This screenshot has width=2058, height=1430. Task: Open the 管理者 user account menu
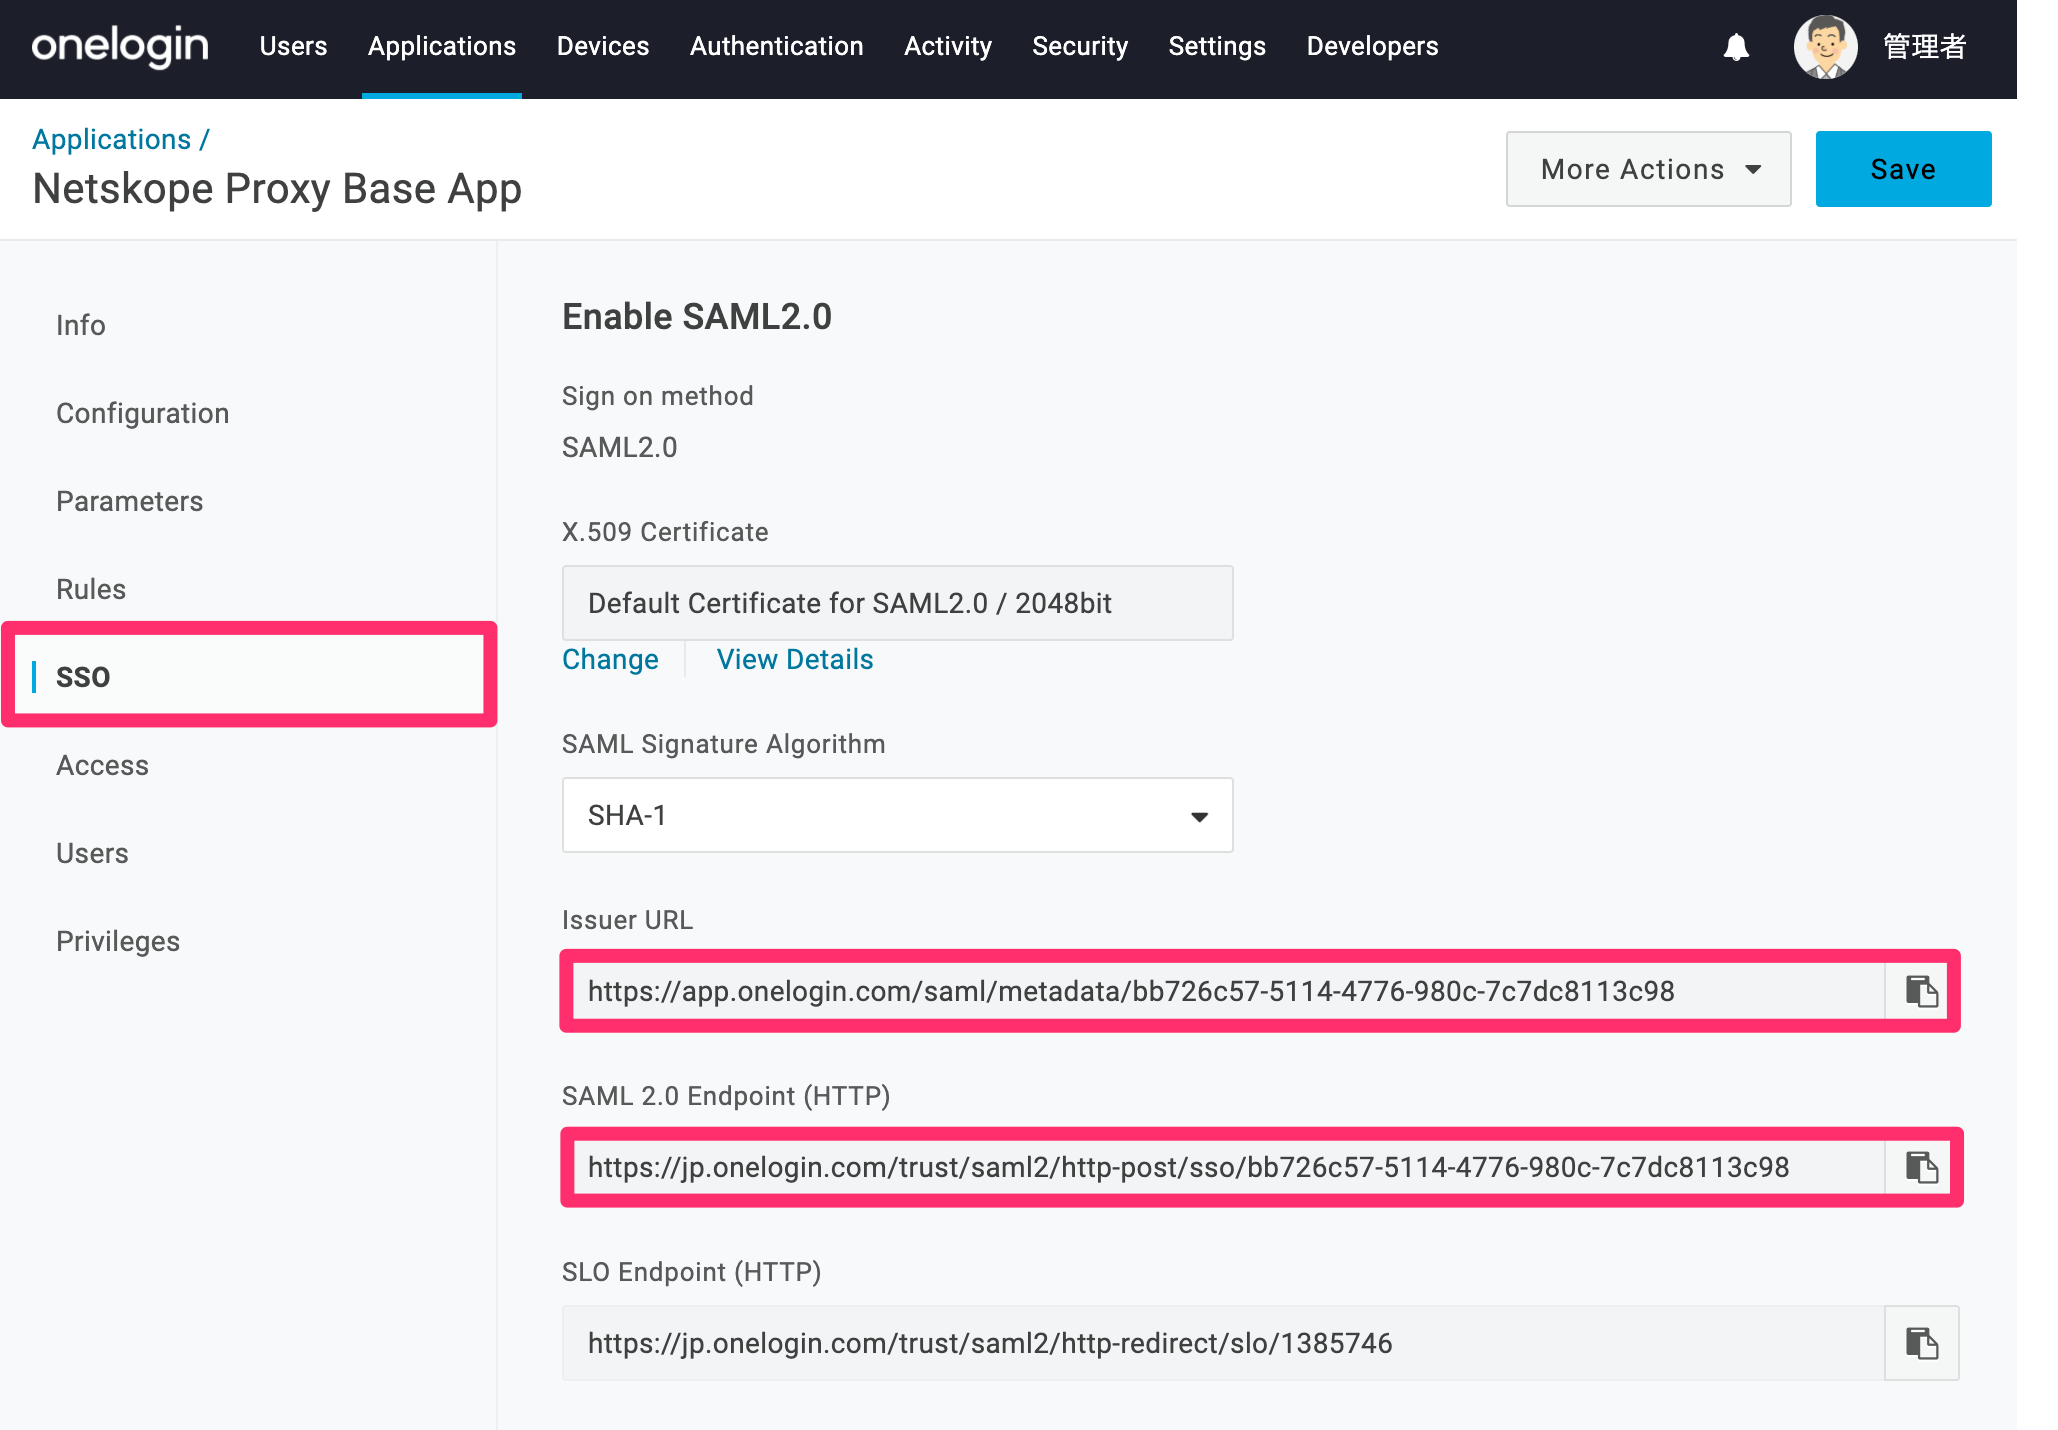pyautogui.click(x=1924, y=47)
